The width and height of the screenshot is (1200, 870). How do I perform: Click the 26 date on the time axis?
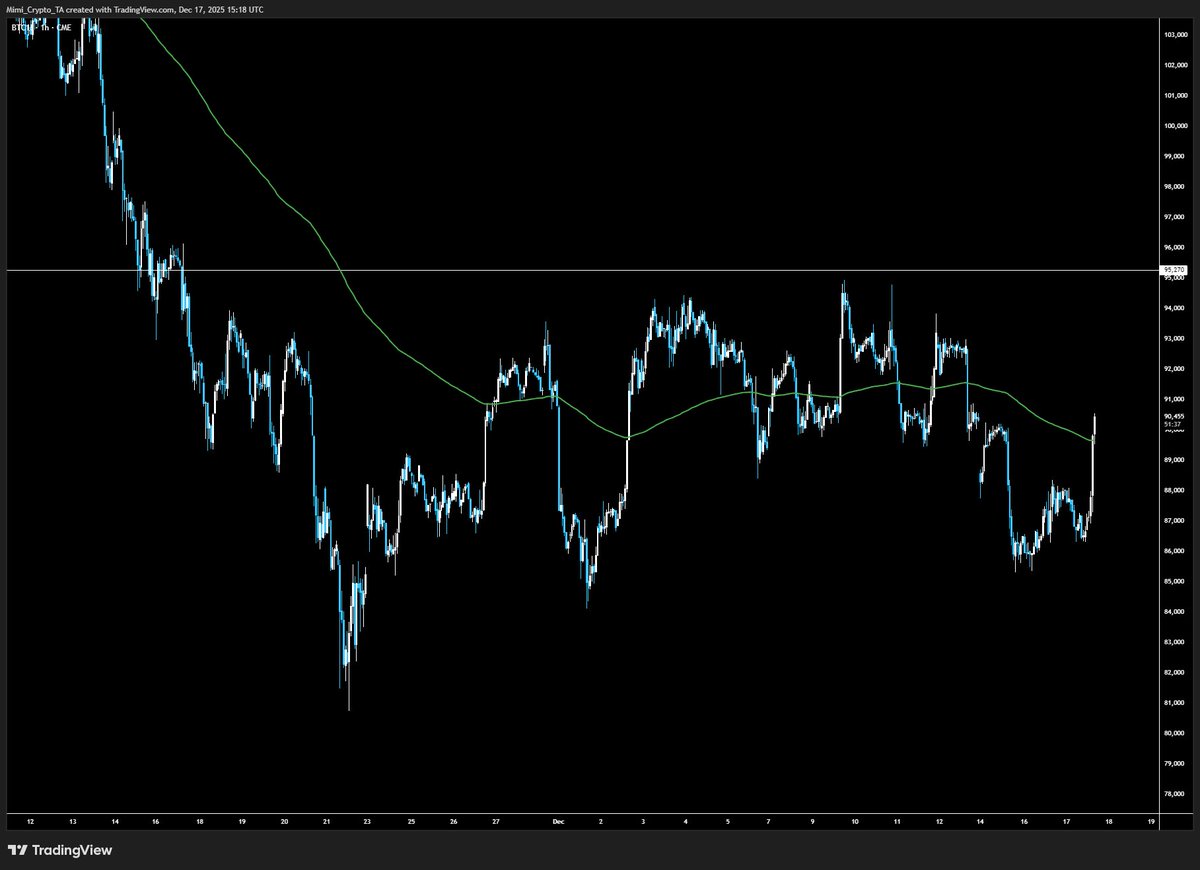[454, 821]
